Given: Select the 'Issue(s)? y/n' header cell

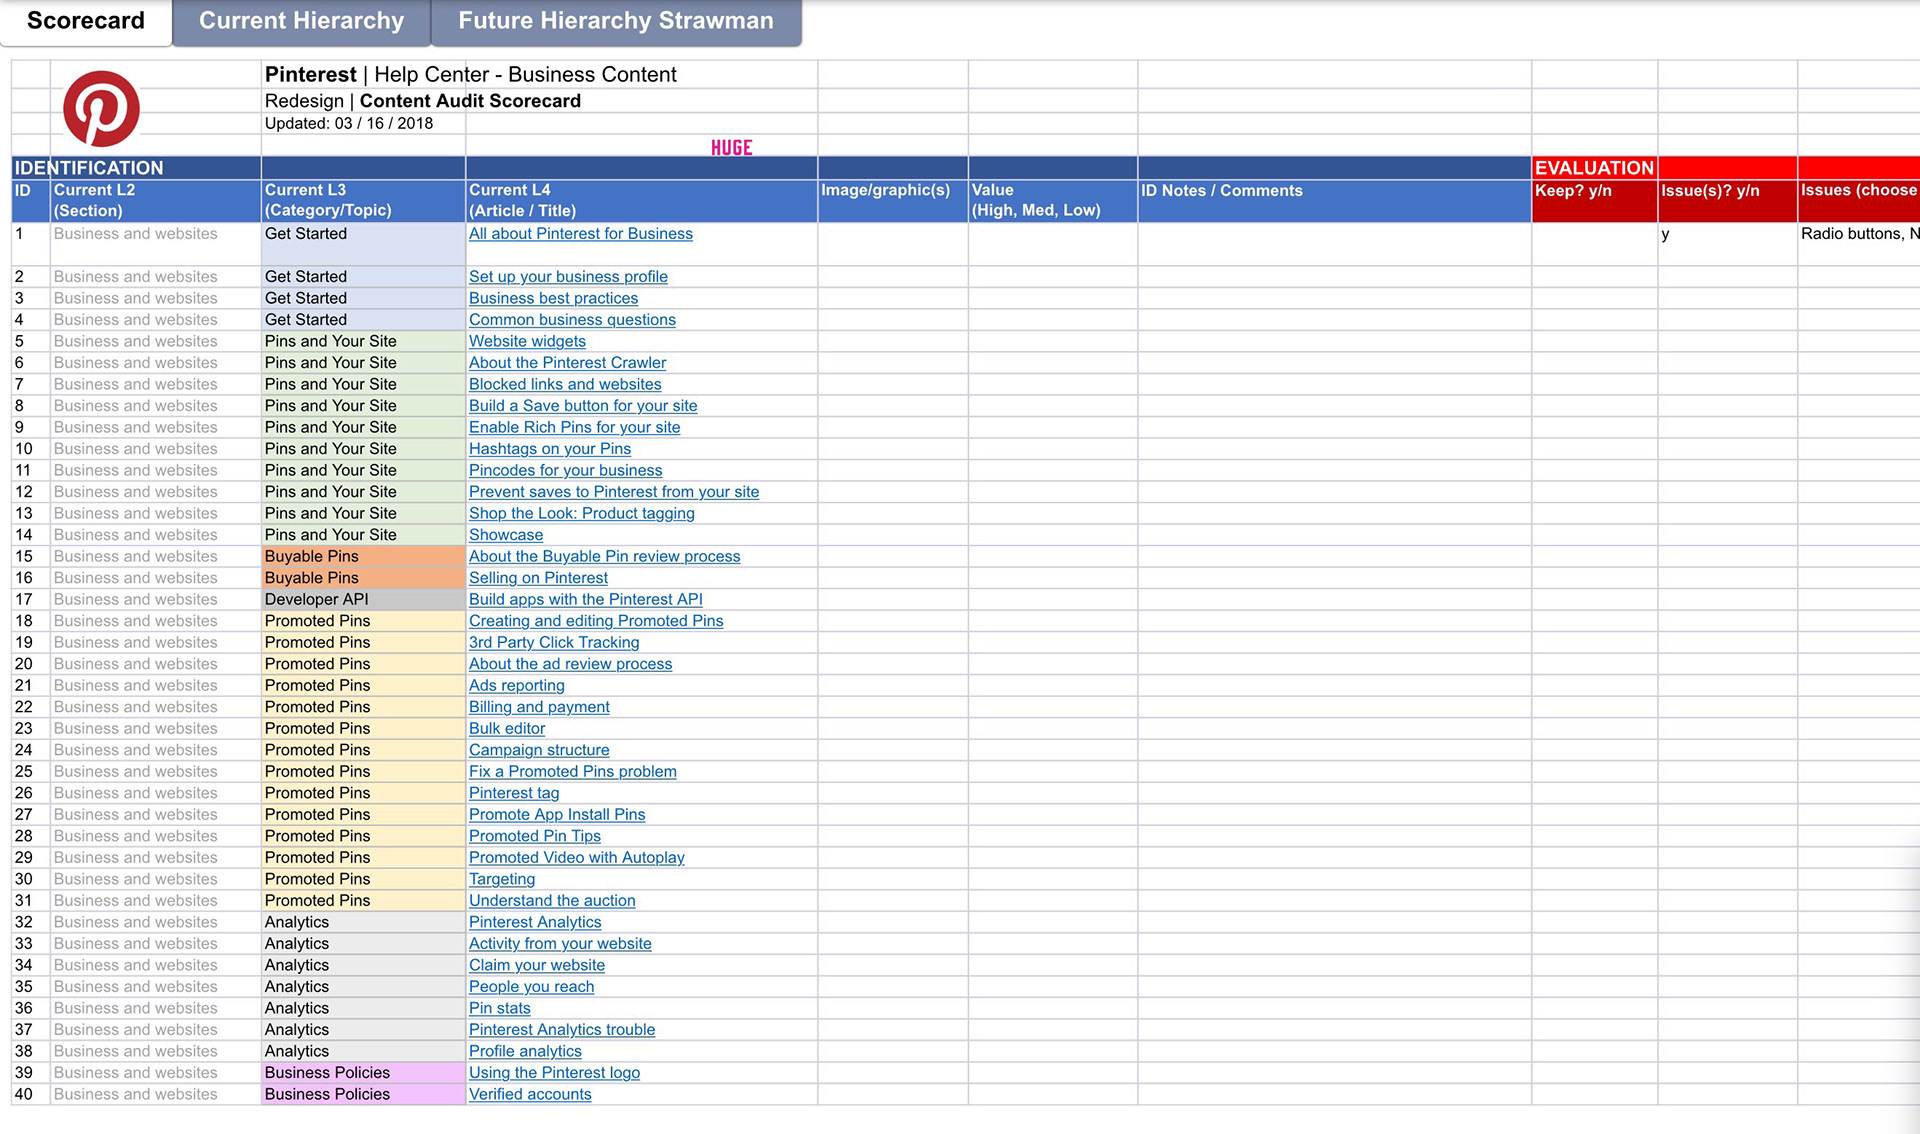Looking at the screenshot, I should [1727, 200].
